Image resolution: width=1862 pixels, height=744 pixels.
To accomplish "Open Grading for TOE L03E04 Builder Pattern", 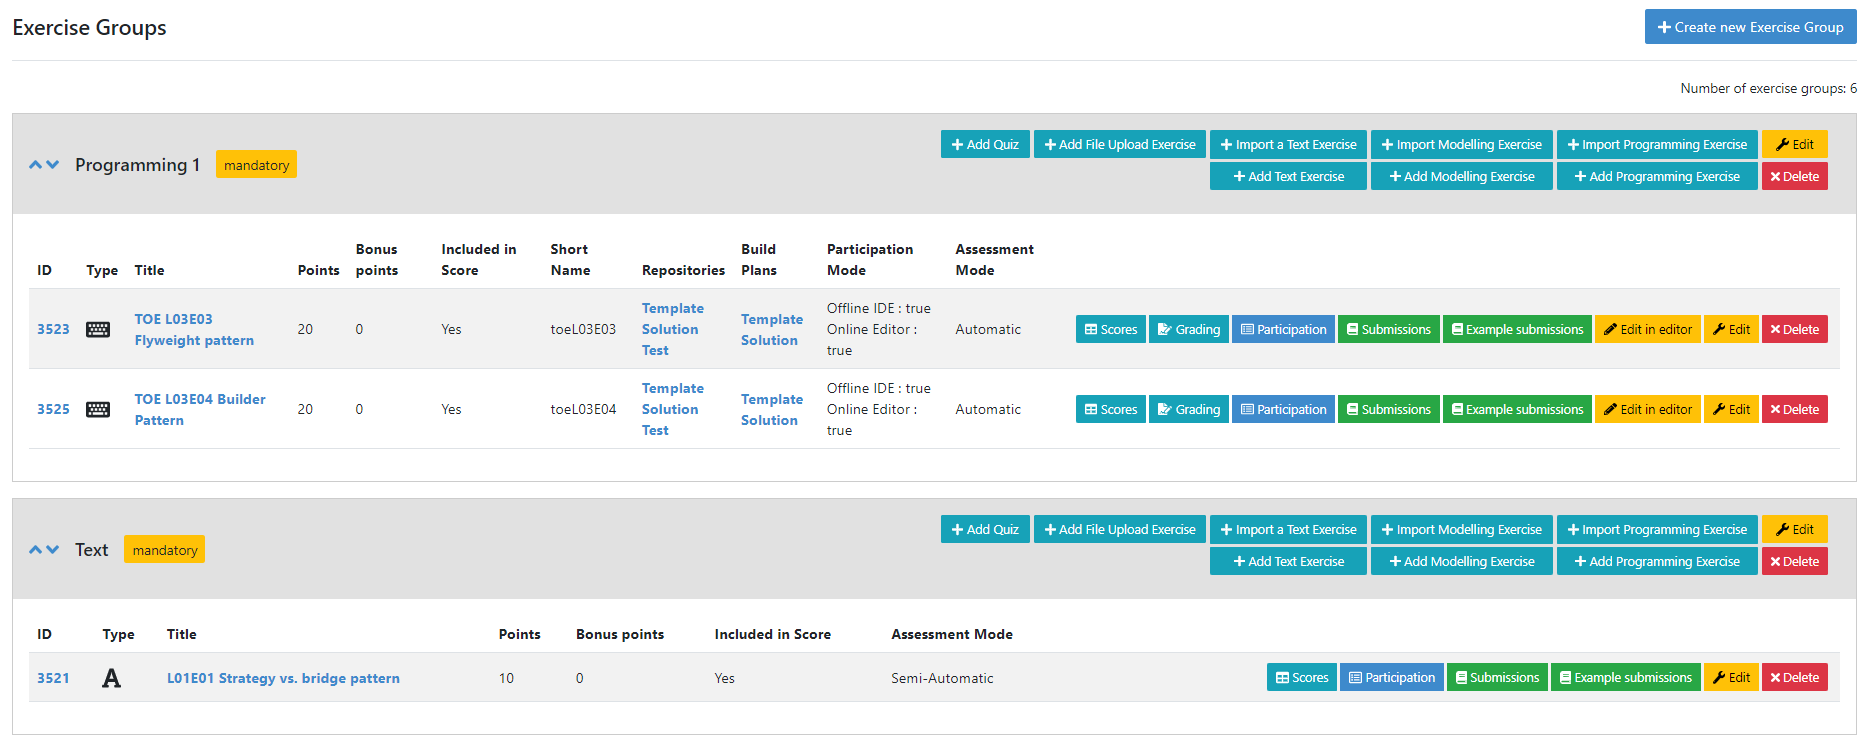I will pos(1188,409).
